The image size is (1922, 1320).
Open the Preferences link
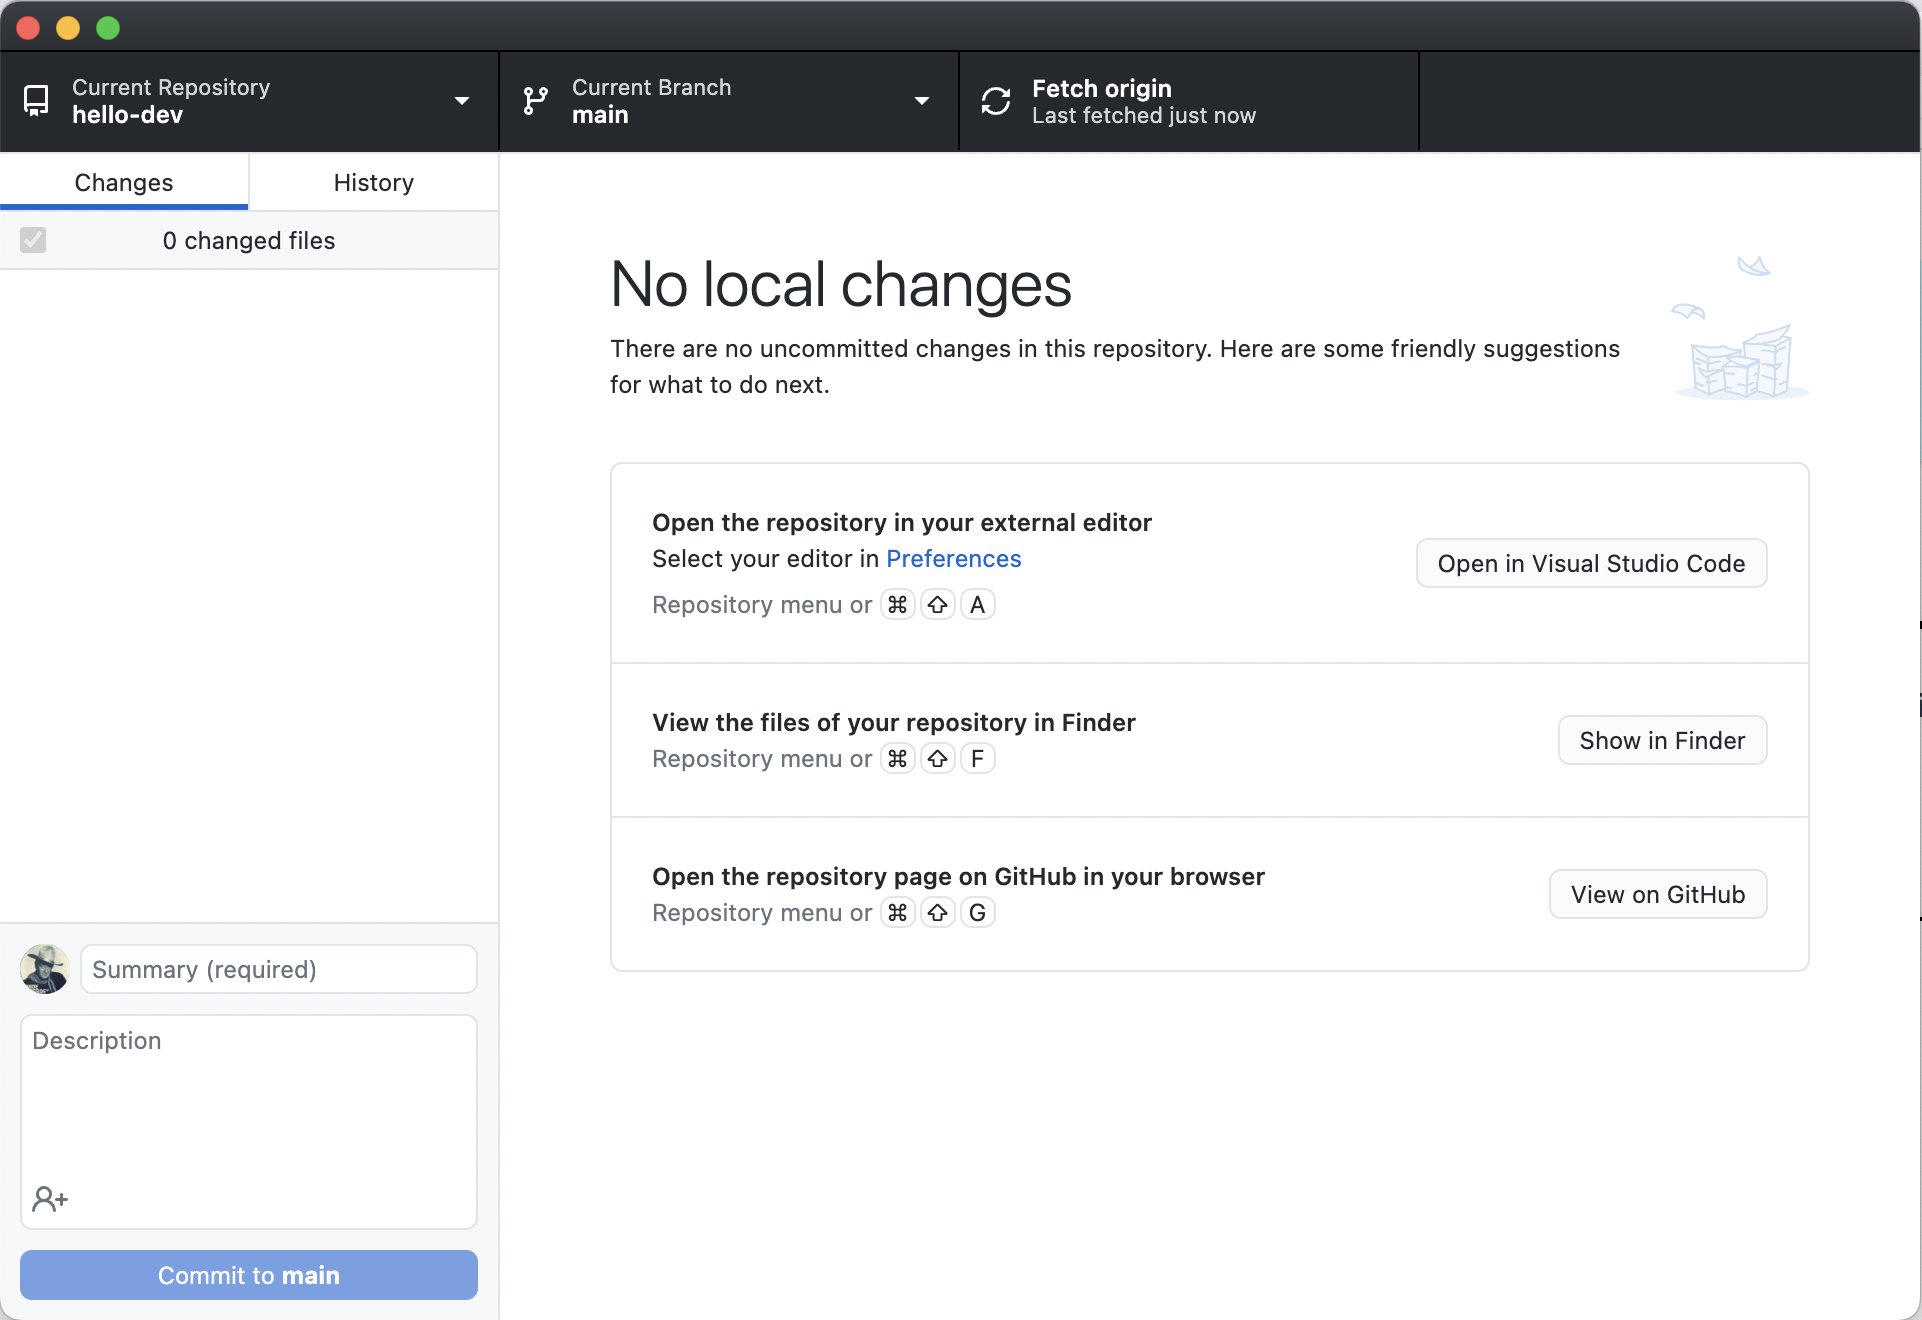click(953, 559)
